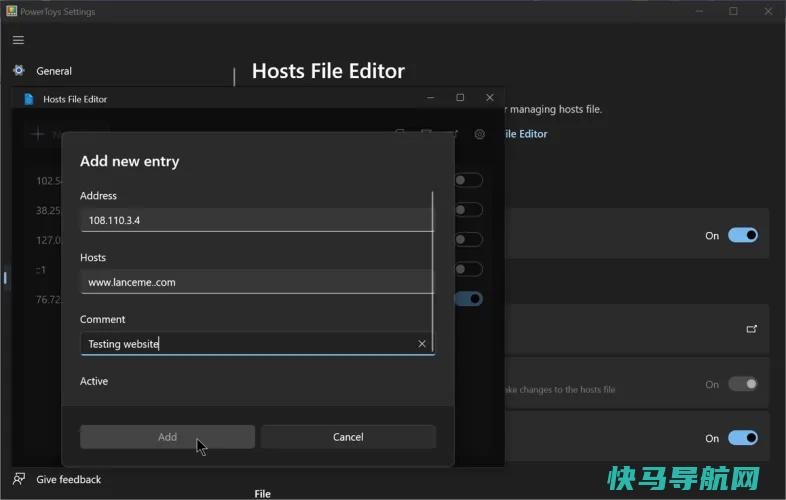Disable the active switch on the 76.72 row

469,299
